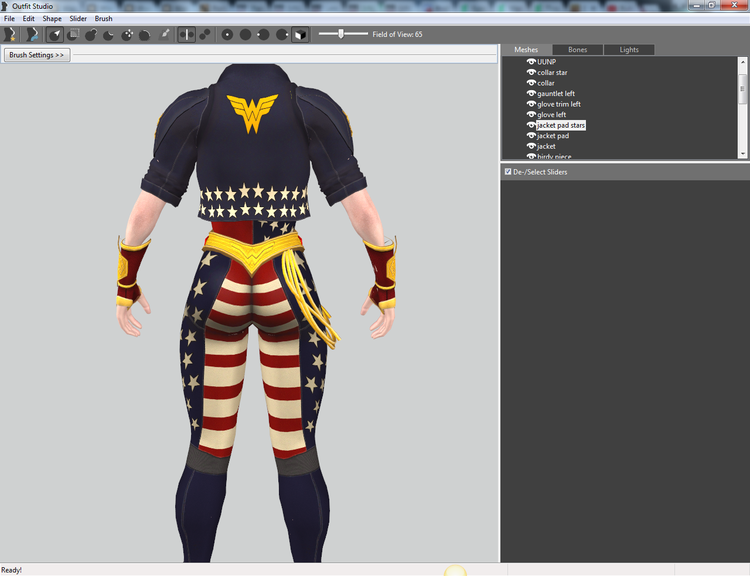The height and width of the screenshot is (576, 750).
Task: Toggle X-Mirror brush mode
Action: [x=187, y=34]
